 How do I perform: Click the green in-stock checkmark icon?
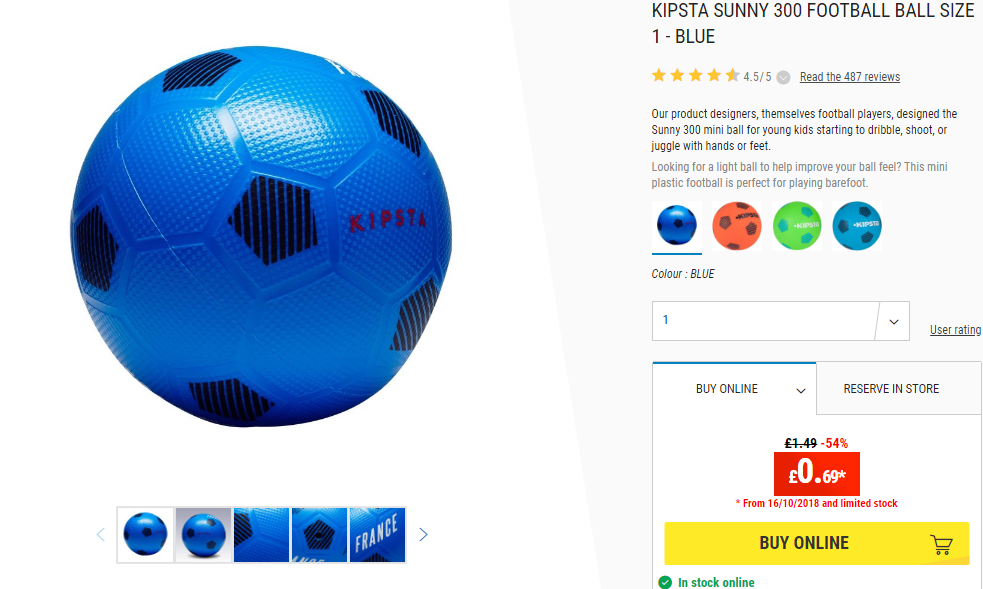point(665,582)
